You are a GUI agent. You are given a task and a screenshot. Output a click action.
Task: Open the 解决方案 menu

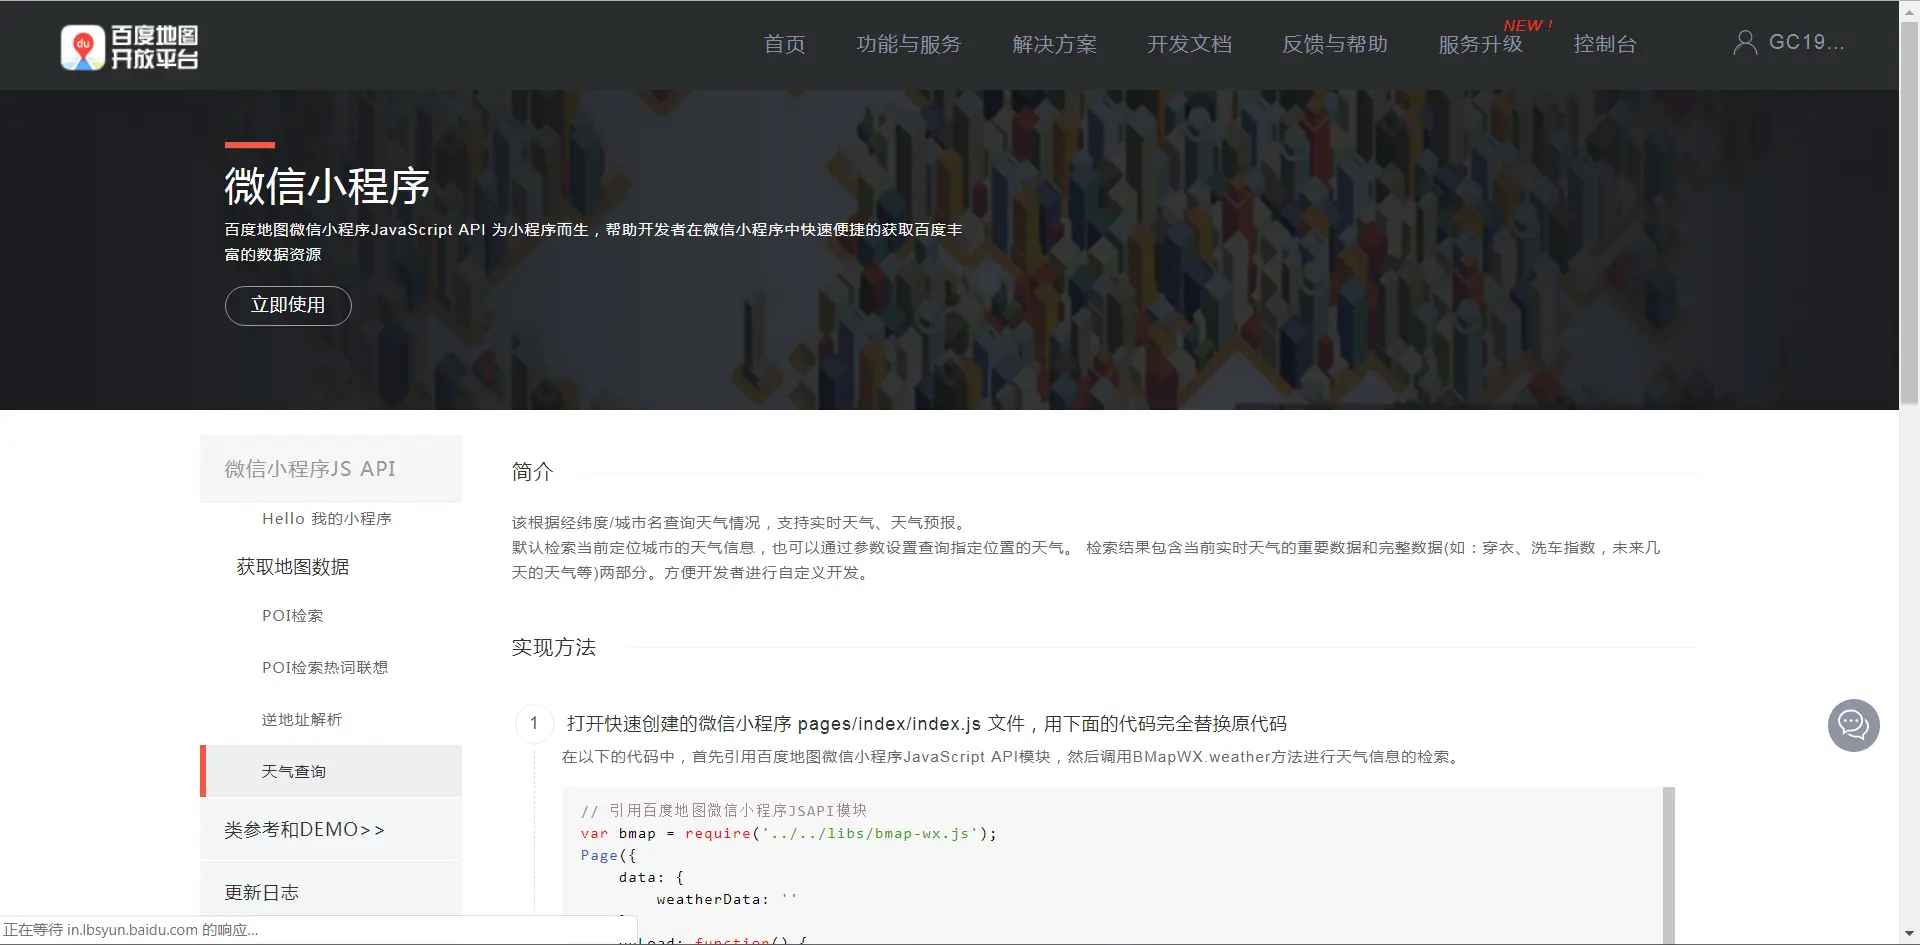pyautogui.click(x=1054, y=44)
